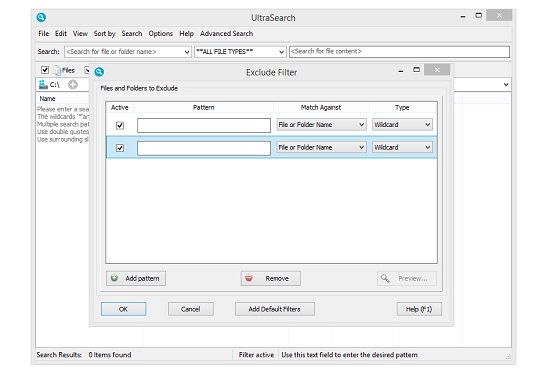Open Type Wildcard dropdown in first row
550x381 pixels.
402,125
